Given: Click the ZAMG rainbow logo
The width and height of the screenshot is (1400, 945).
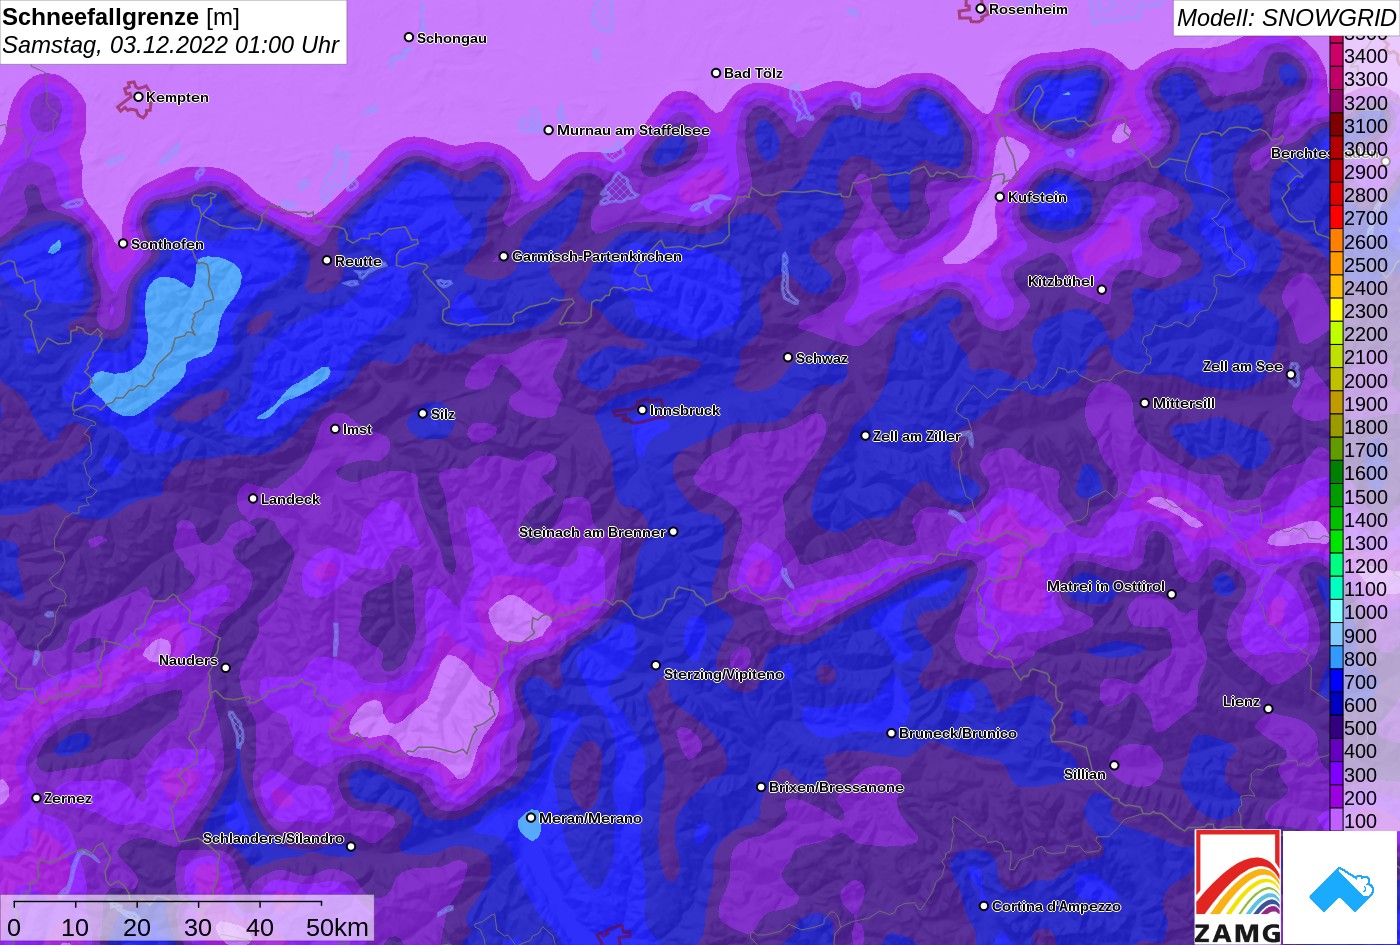Looking at the screenshot, I should pyautogui.click(x=1238, y=887).
